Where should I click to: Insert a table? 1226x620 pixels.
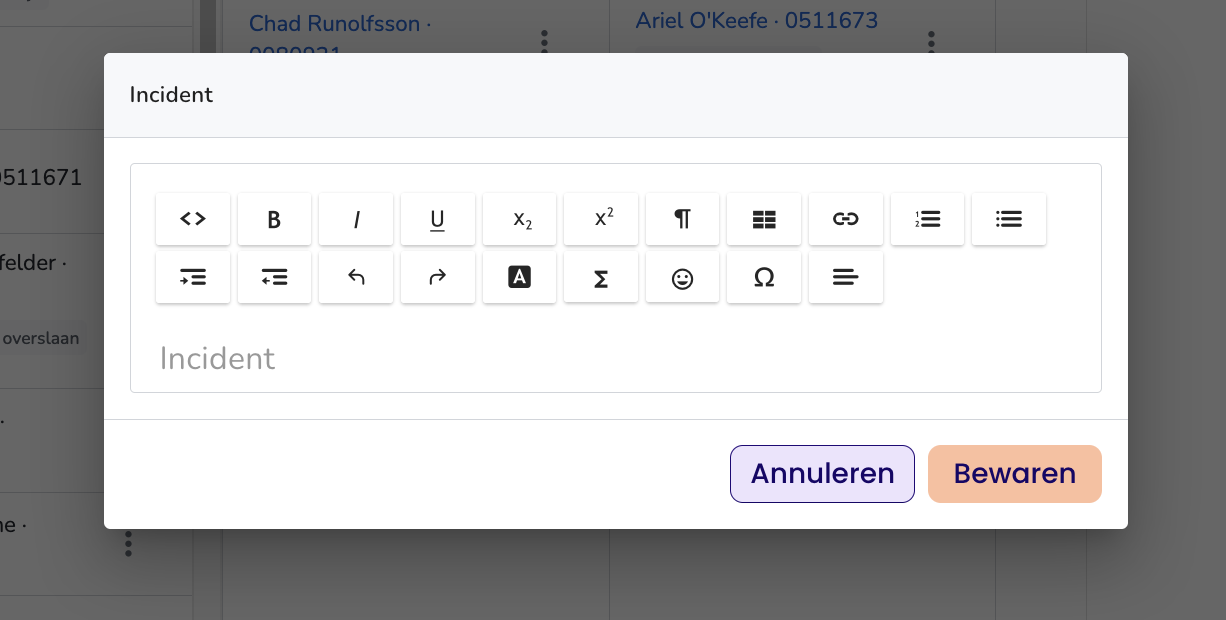pos(764,219)
